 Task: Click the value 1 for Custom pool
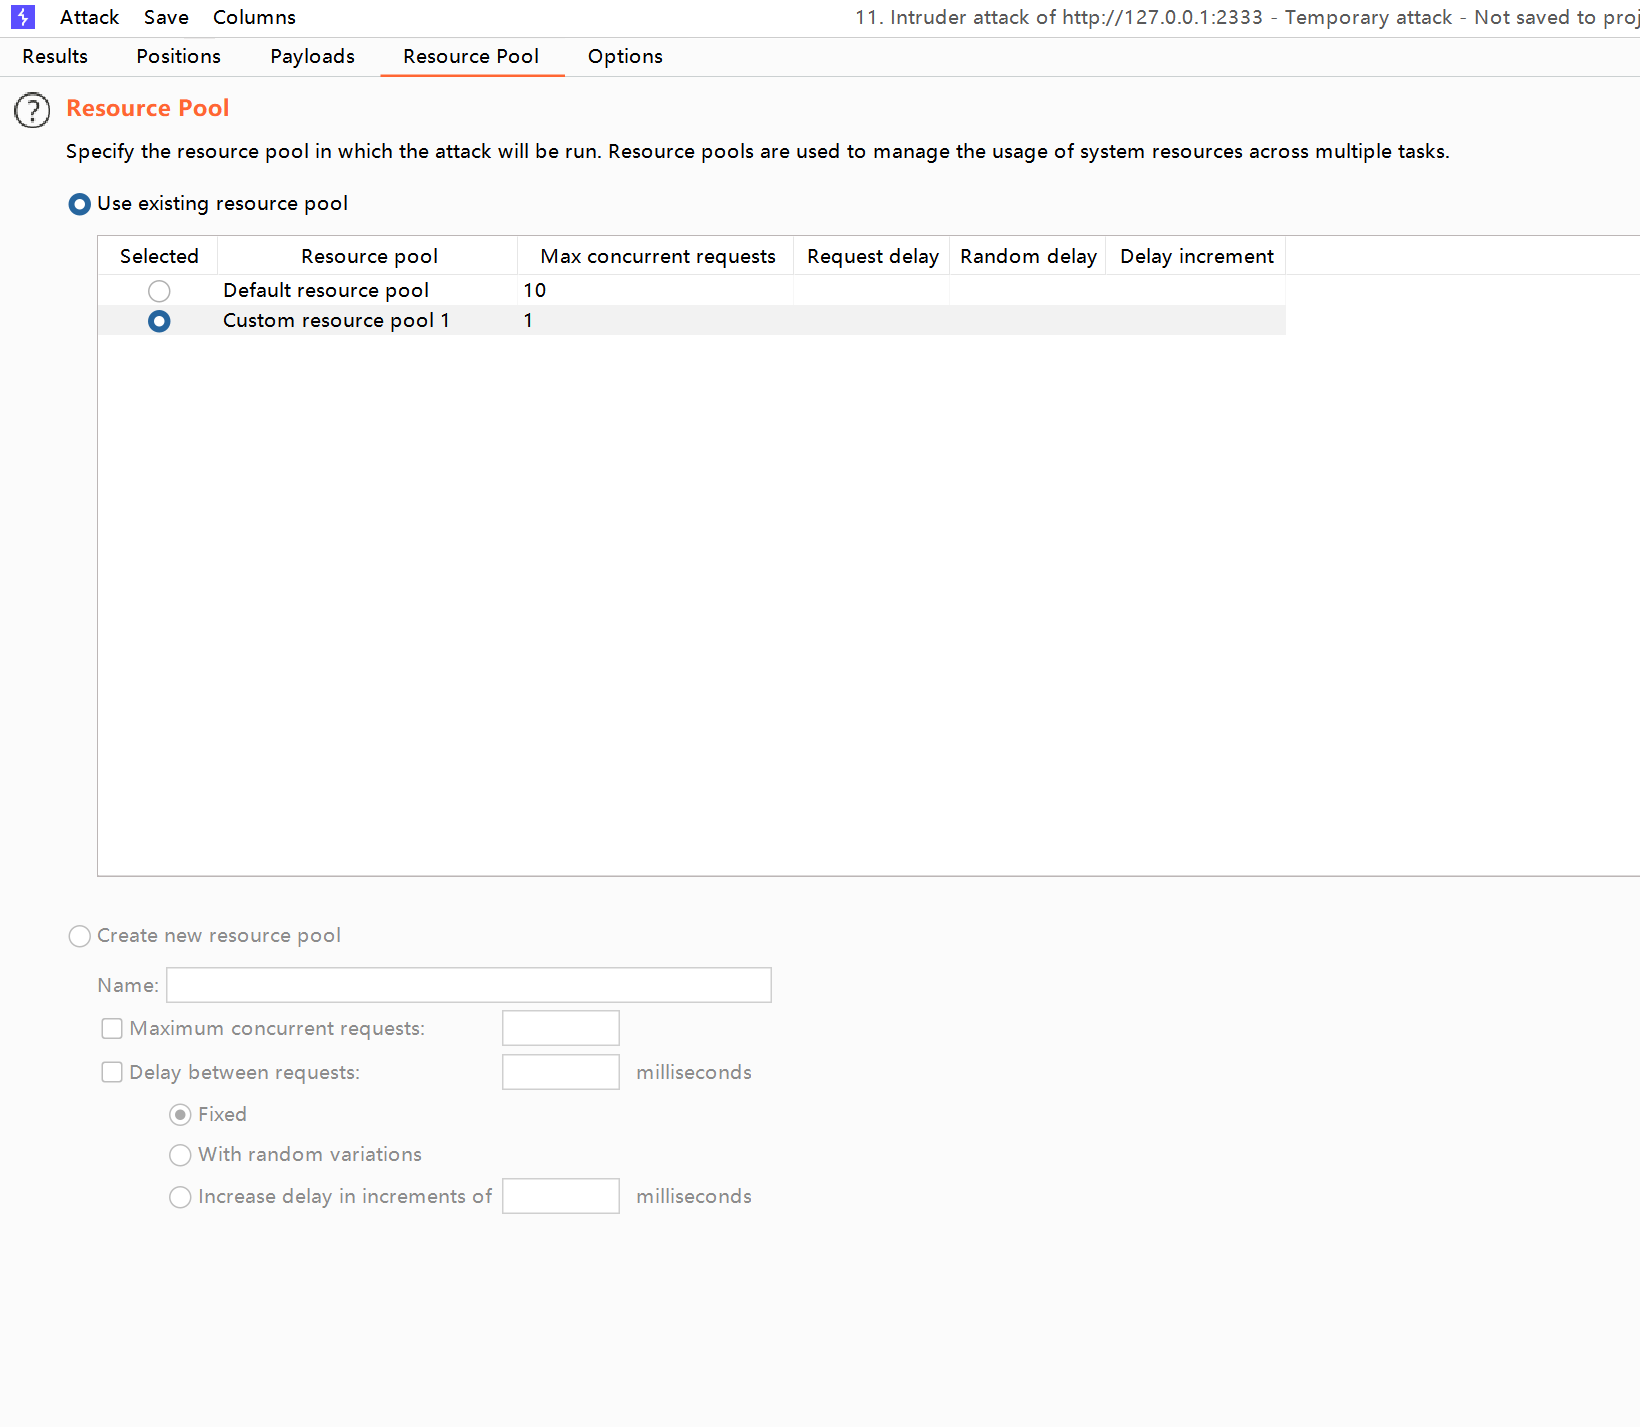coord(528,320)
